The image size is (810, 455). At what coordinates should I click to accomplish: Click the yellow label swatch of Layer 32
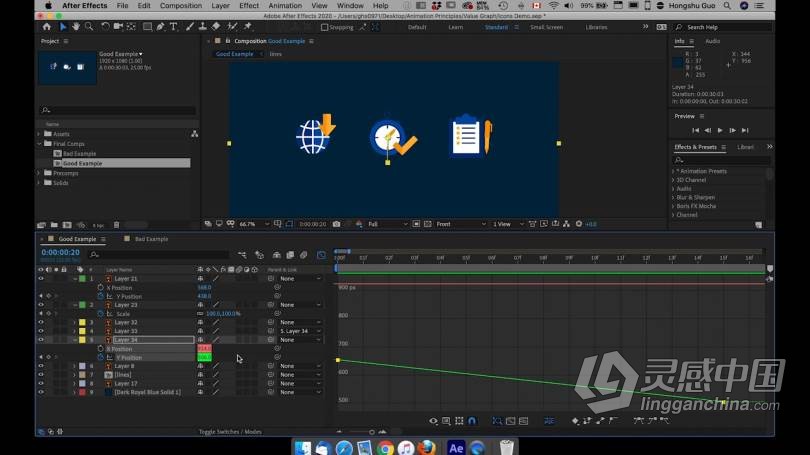82,322
